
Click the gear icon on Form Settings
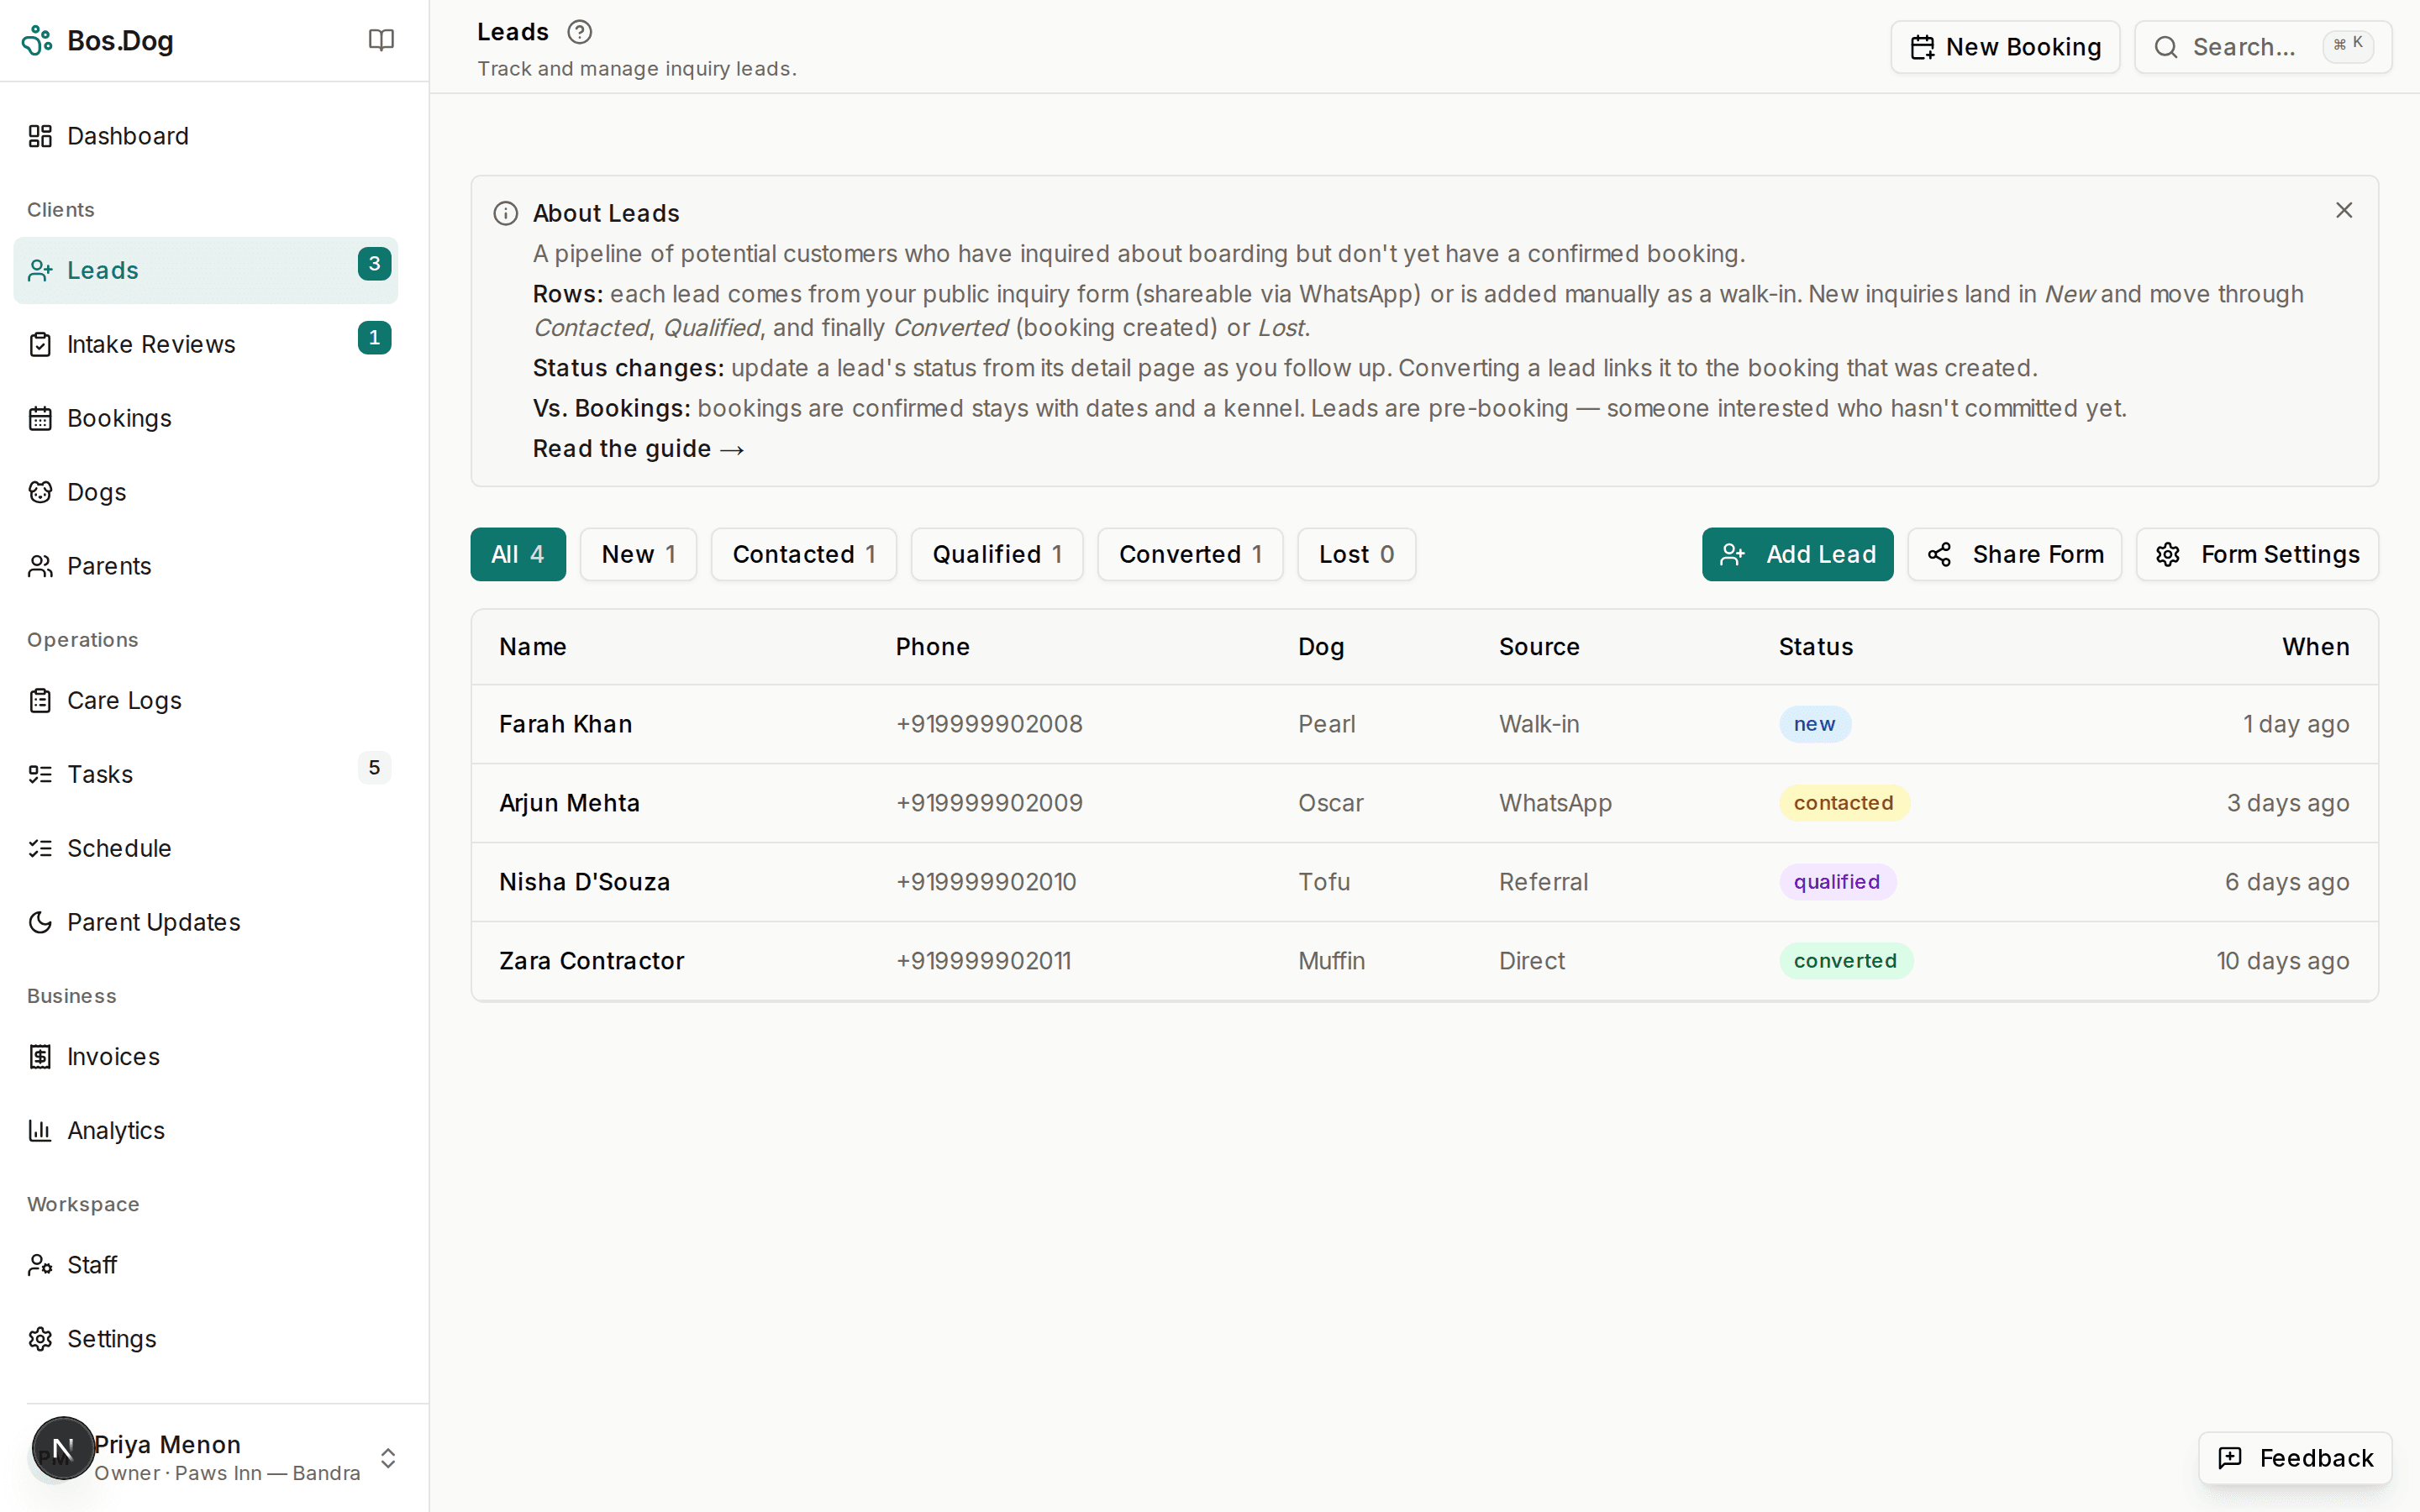pyautogui.click(x=2168, y=554)
